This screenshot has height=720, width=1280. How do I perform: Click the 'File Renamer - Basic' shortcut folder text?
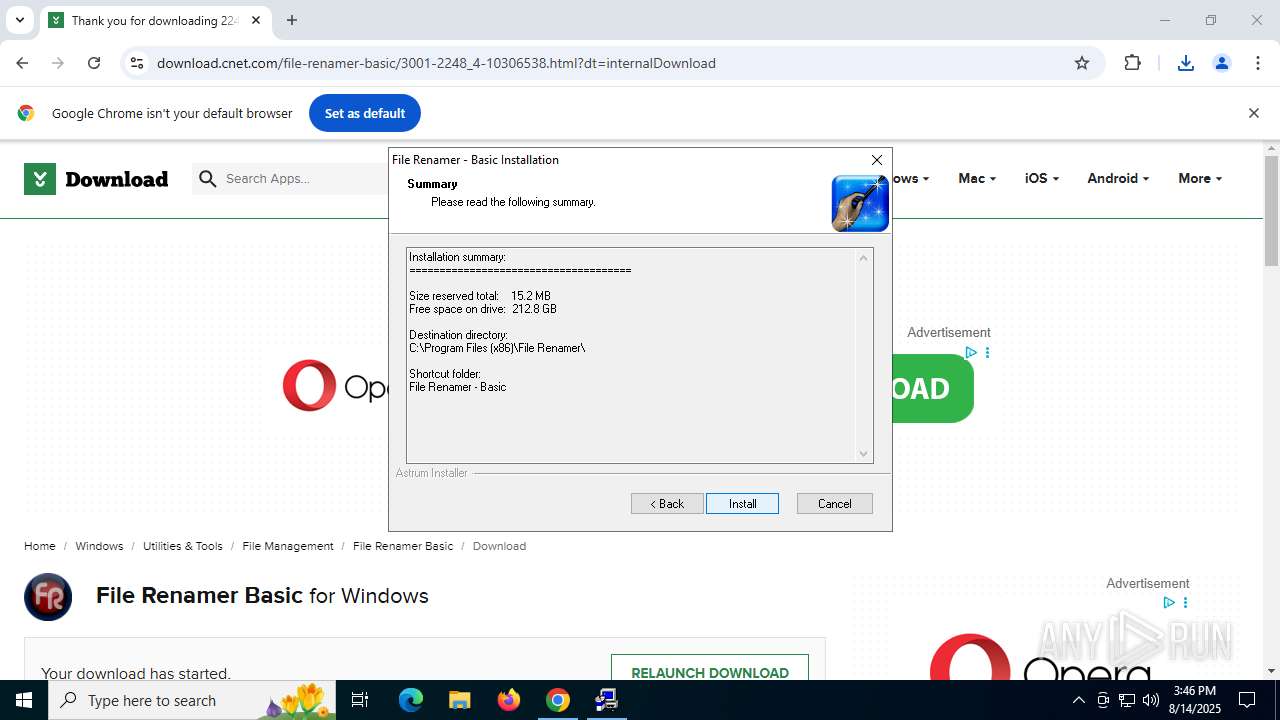(x=457, y=387)
